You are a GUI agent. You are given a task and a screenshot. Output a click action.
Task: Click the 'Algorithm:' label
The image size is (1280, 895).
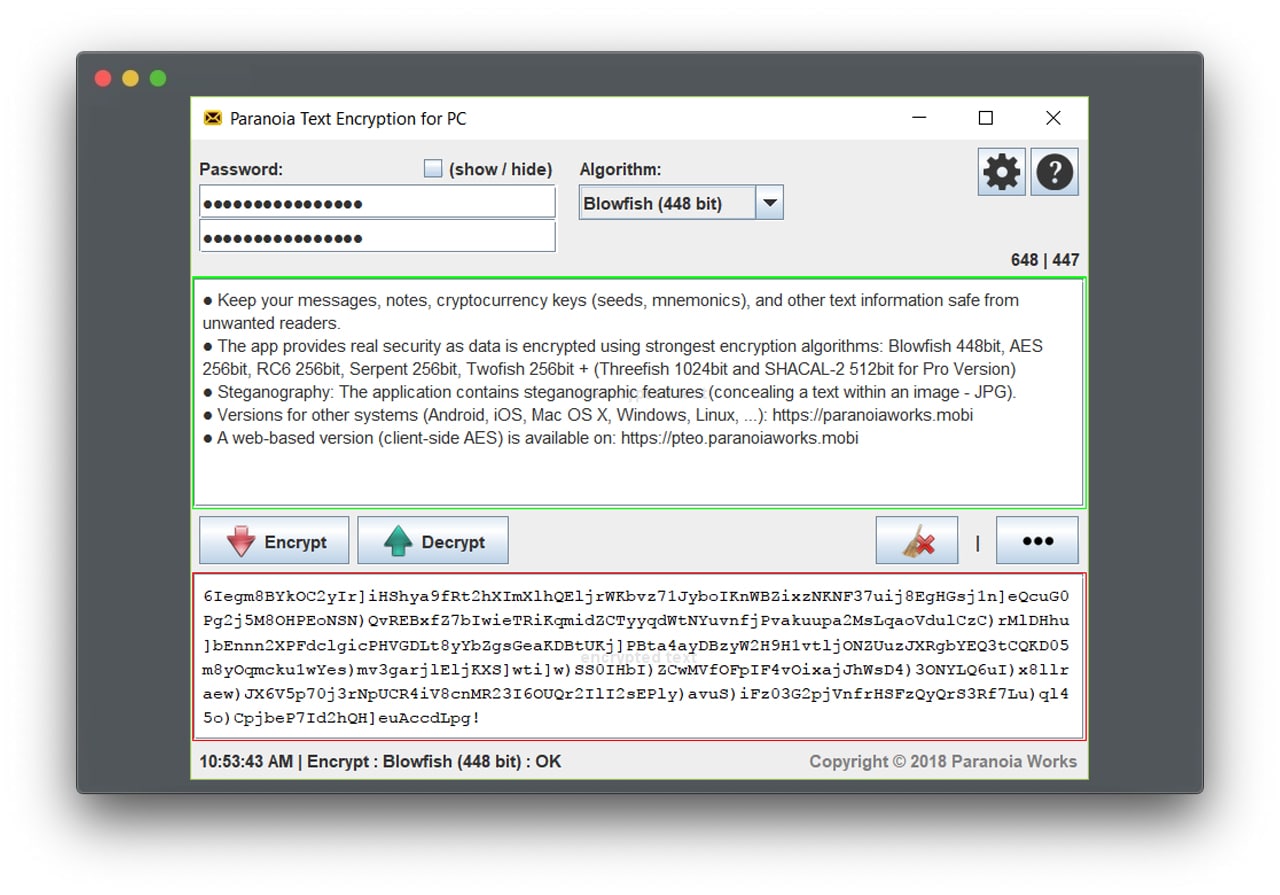[x=620, y=169]
